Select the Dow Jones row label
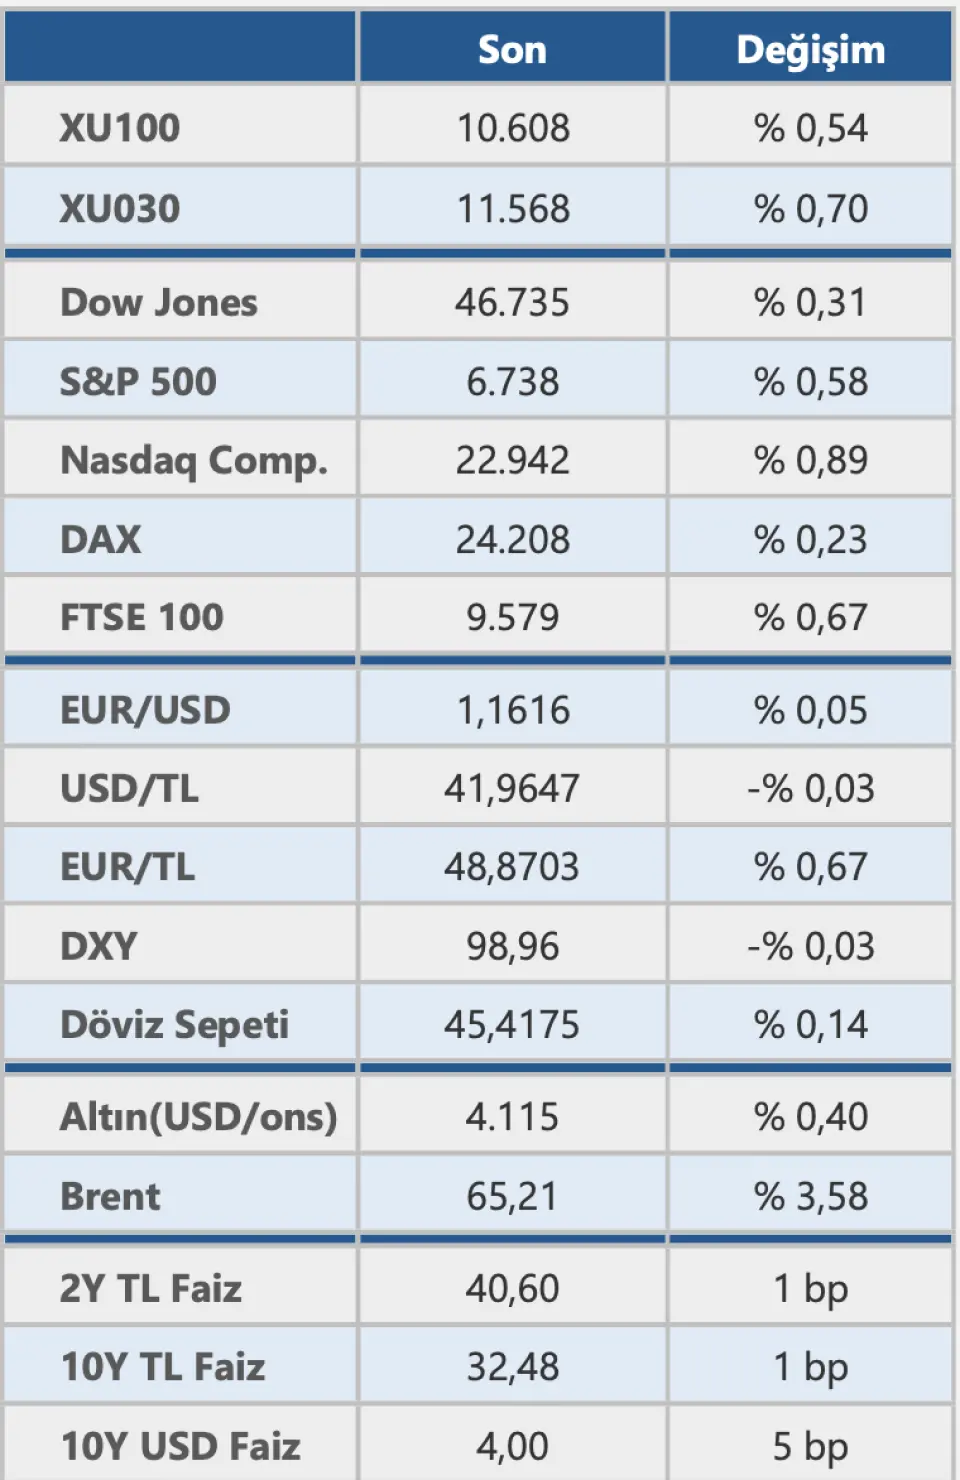This screenshot has height=1480, width=960. 159,303
